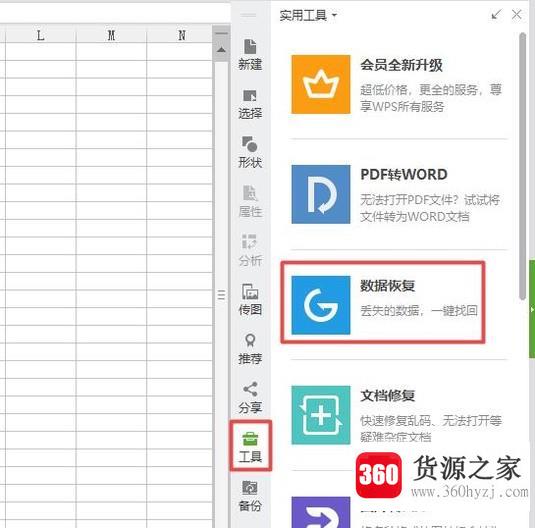Open the 形状 sidebar tool

coord(250,153)
